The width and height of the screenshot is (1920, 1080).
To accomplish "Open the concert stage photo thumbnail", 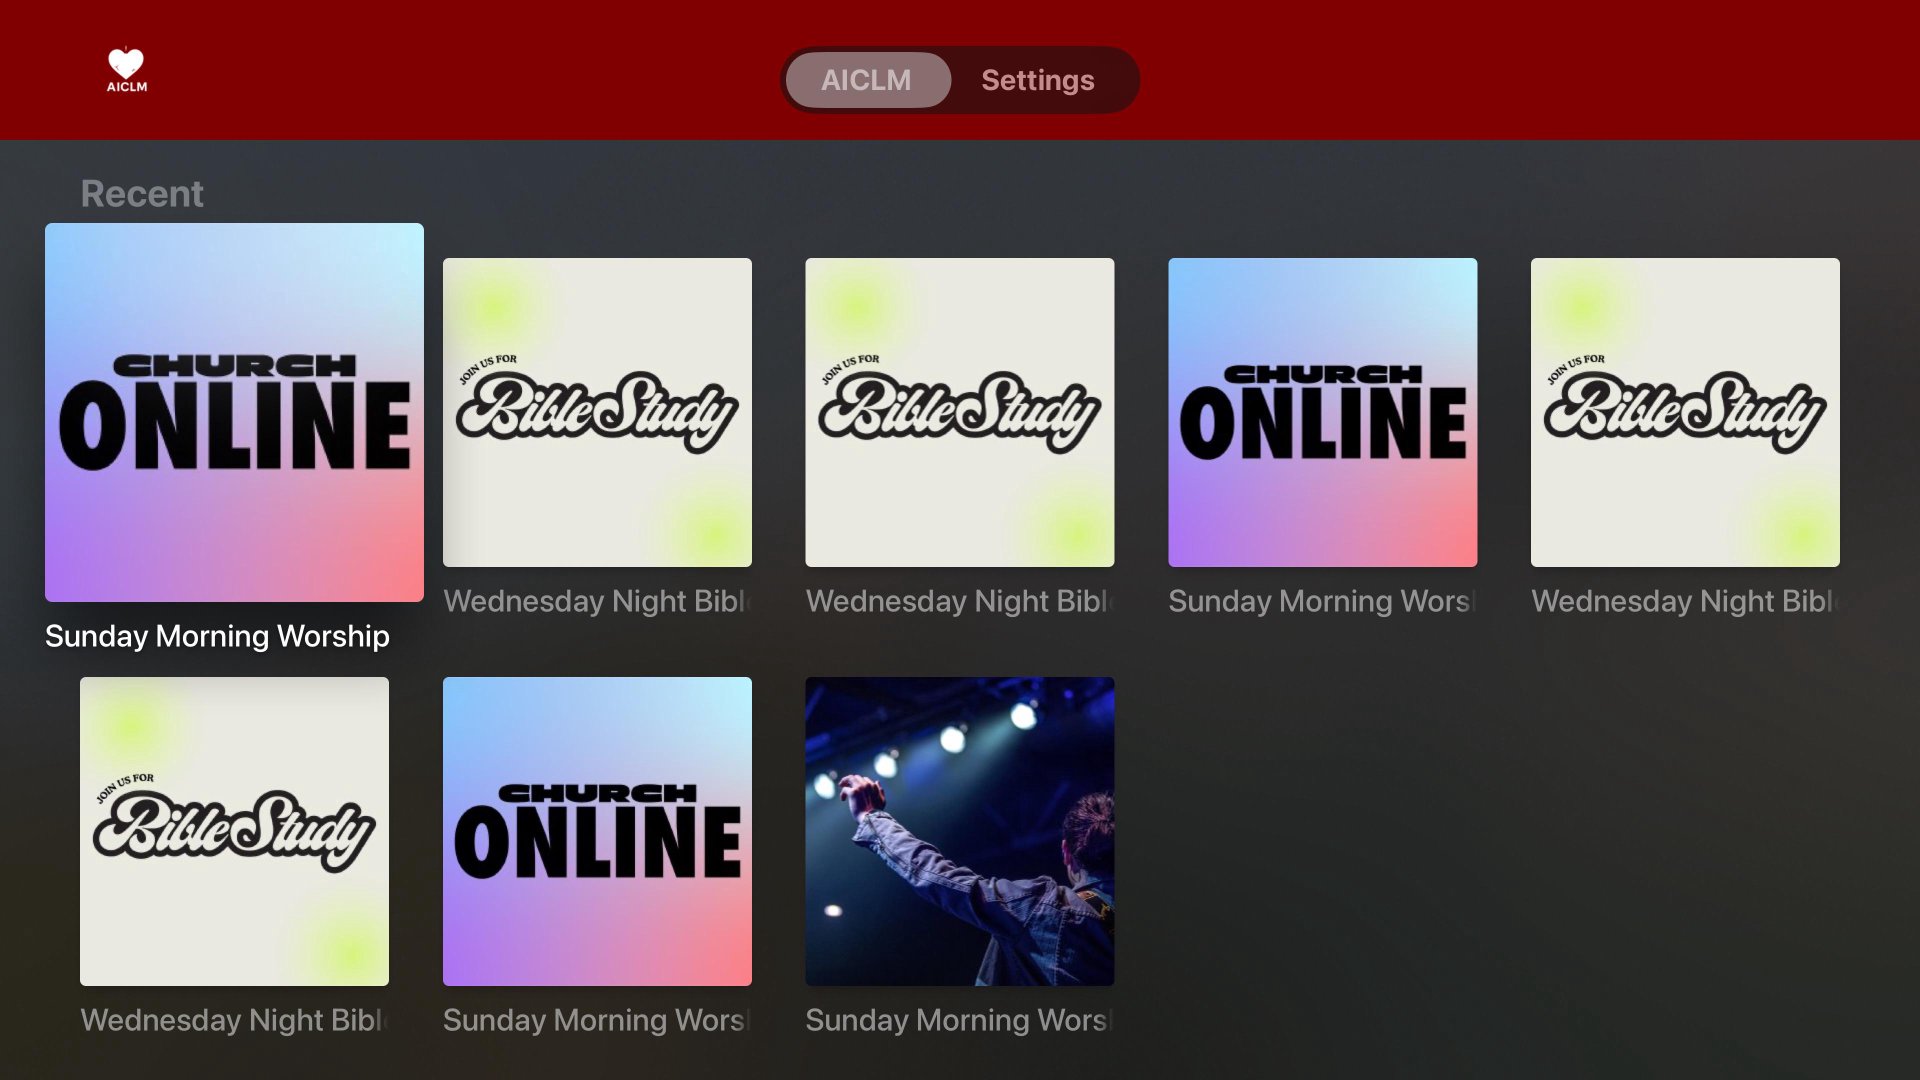I will coord(959,831).
